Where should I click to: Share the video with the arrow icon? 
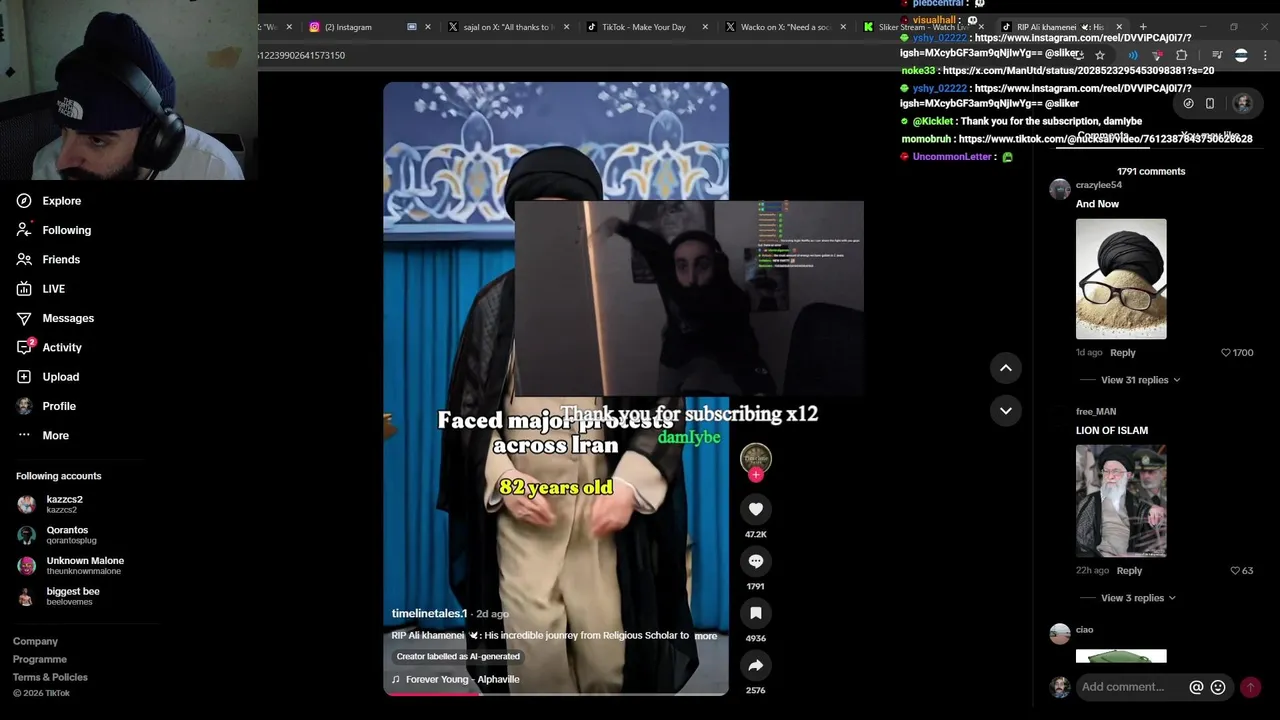pos(756,665)
